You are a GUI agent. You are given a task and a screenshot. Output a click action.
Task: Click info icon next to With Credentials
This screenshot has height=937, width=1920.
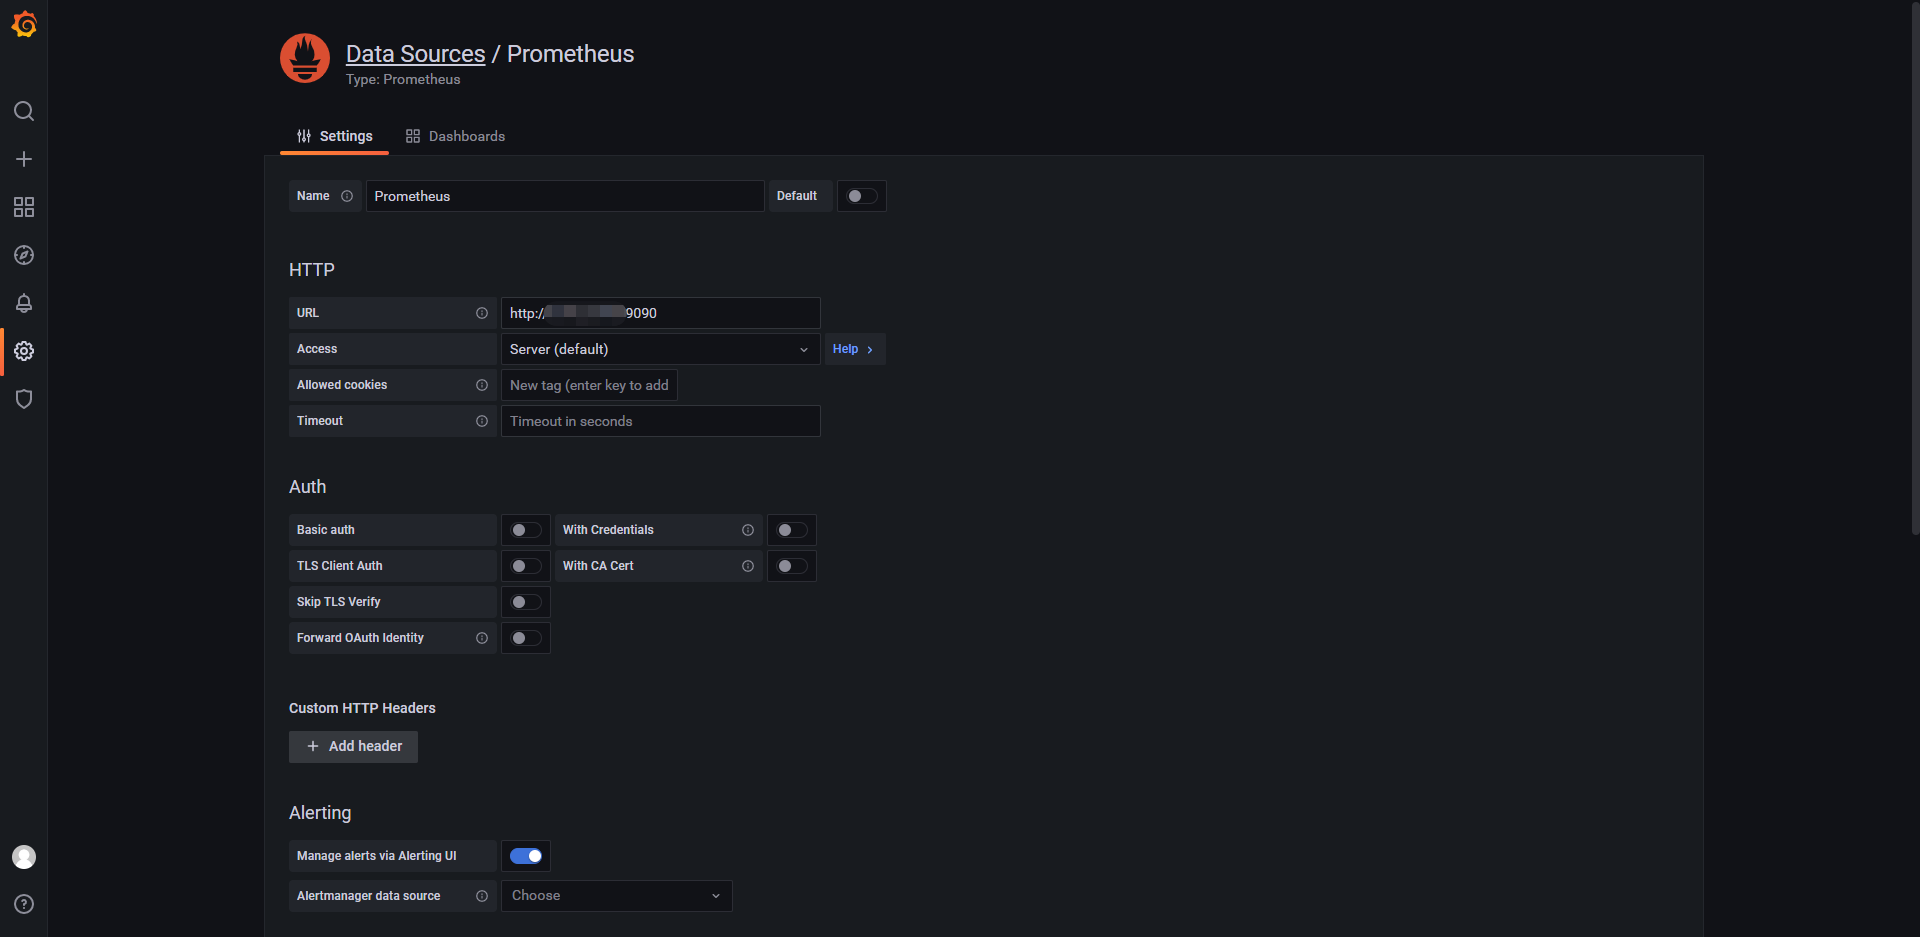(x=748, y=530)
